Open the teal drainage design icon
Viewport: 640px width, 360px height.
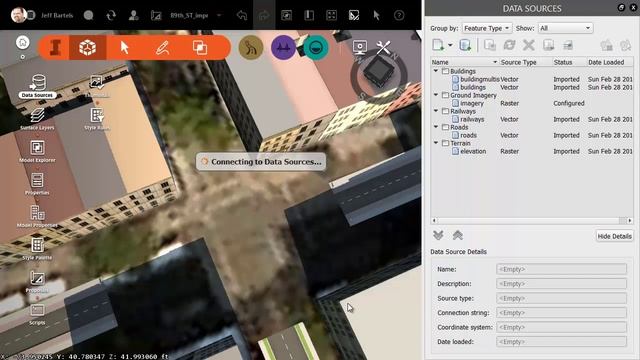pos(316,48)
